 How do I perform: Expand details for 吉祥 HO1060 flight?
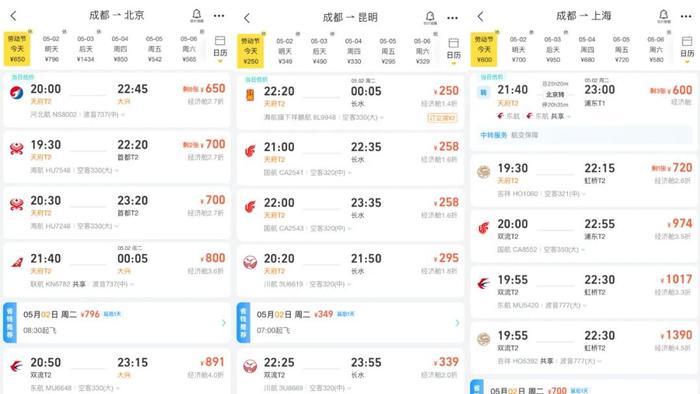click(x=542, y=194)
